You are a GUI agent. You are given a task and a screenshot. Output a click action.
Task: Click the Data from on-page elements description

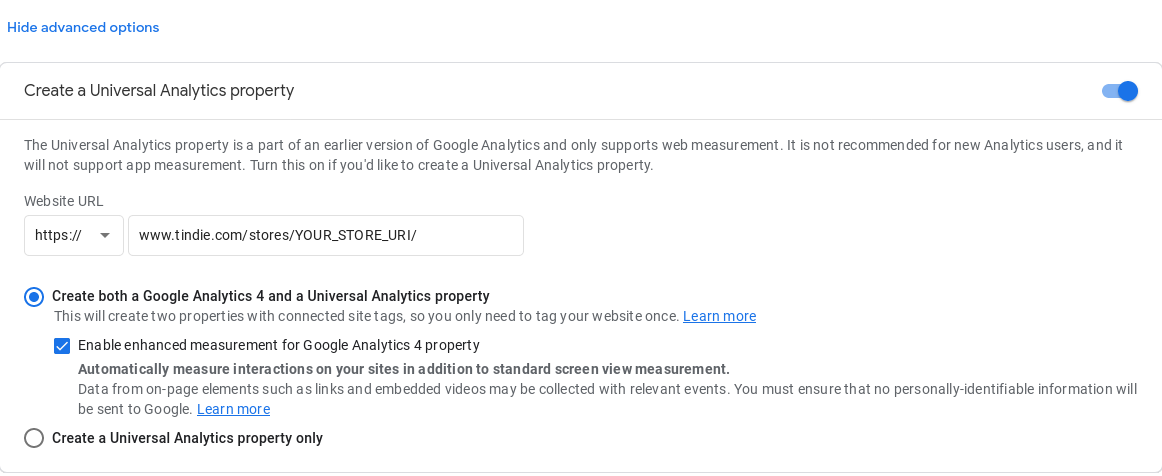[606, 388]
